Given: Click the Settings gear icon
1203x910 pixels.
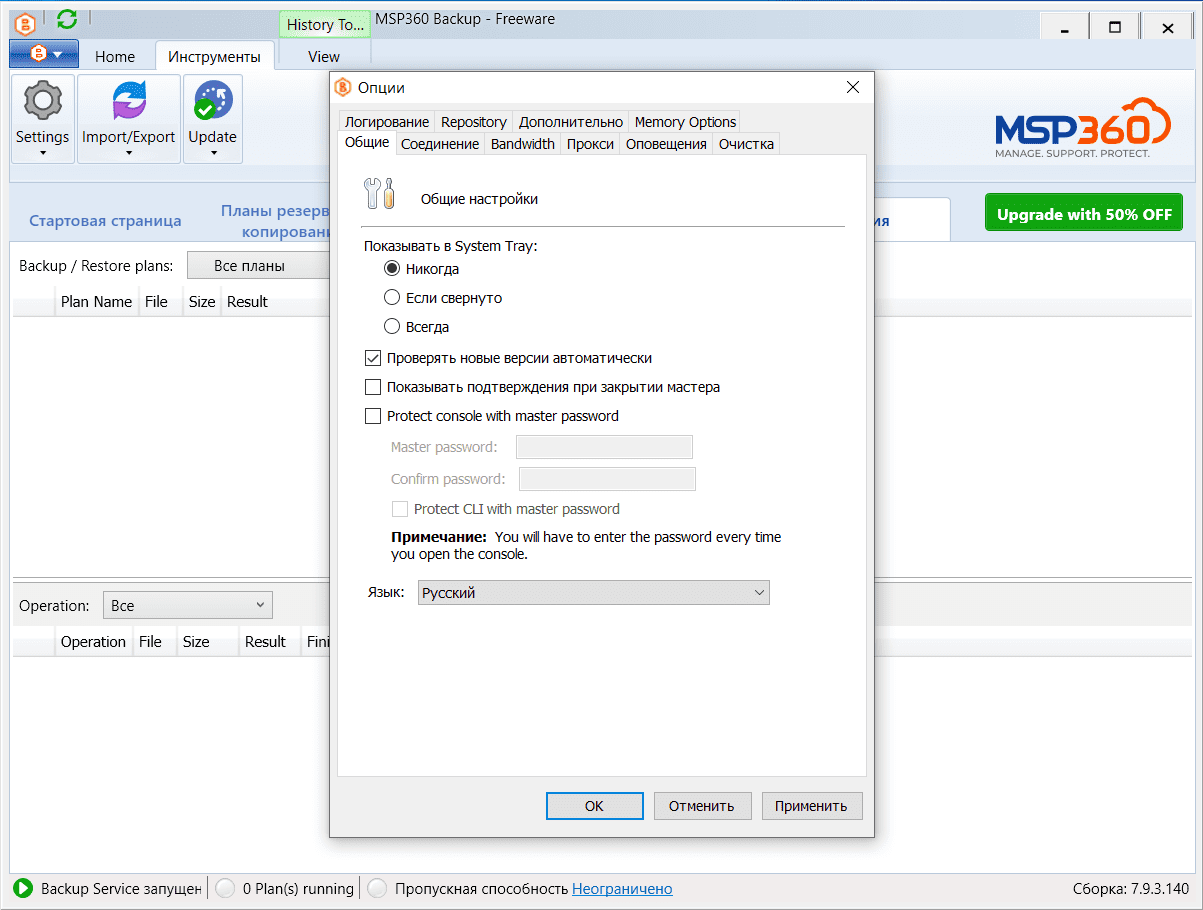Looking at the screenshot, I should coord(42,100).
